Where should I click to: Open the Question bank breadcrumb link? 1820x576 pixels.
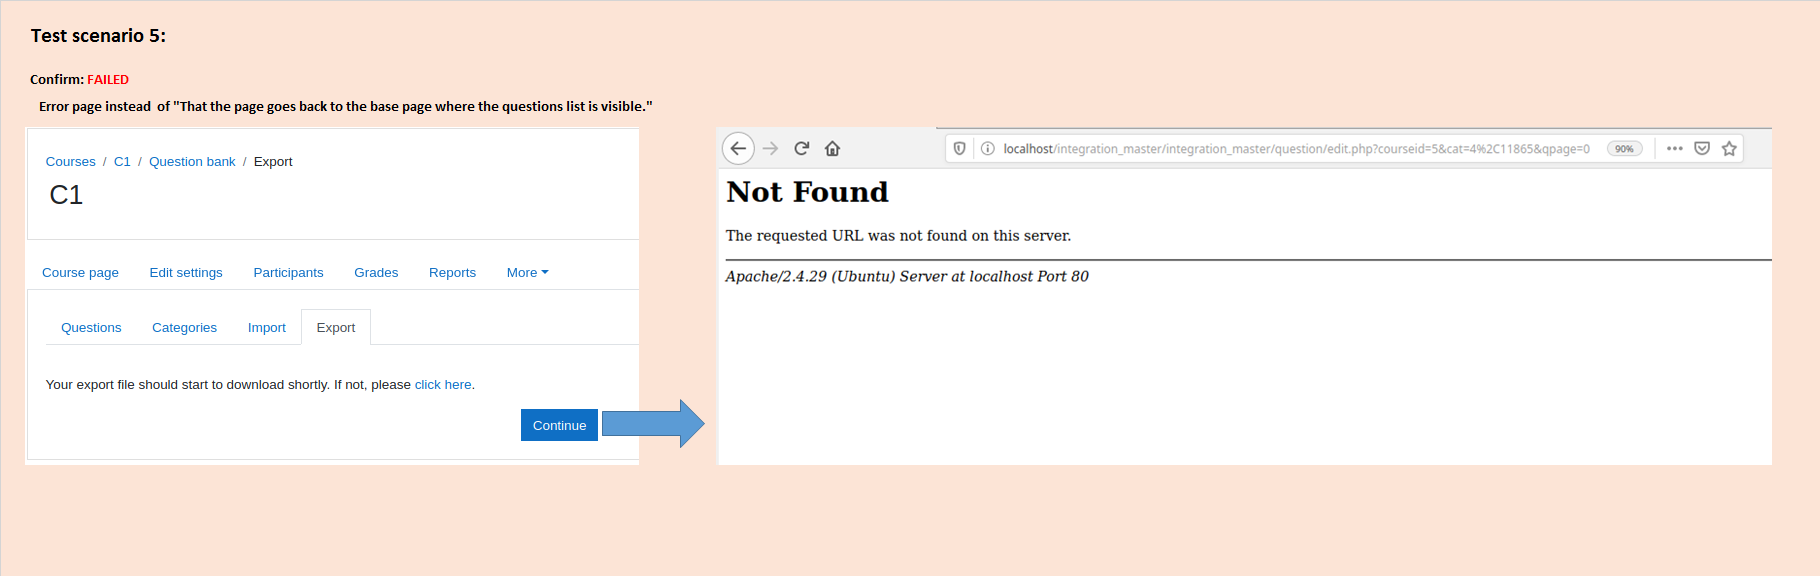click(192, 161)
